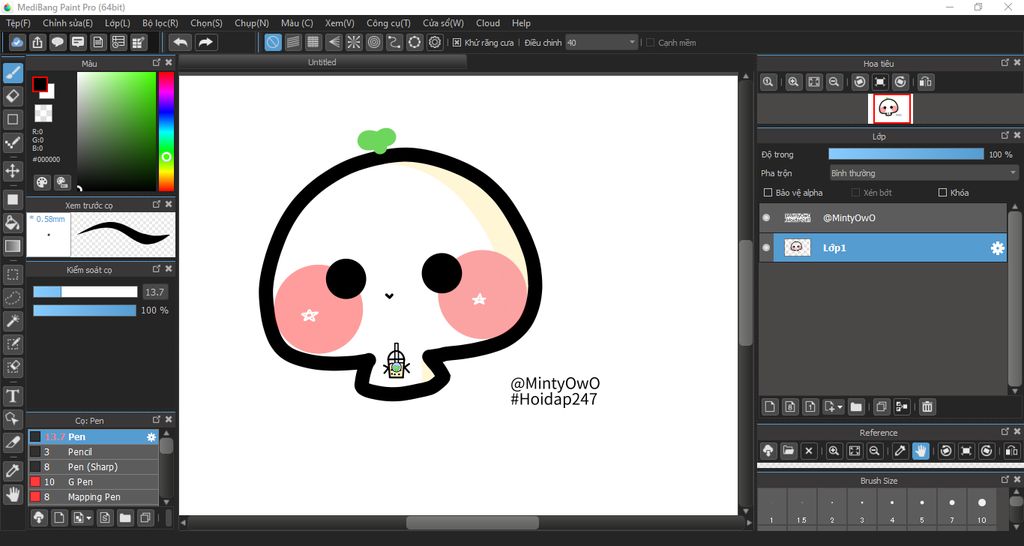Adjust the Độ trong opacity slider
Viewport: 1024px width, 546px height.
pos(906,155)
